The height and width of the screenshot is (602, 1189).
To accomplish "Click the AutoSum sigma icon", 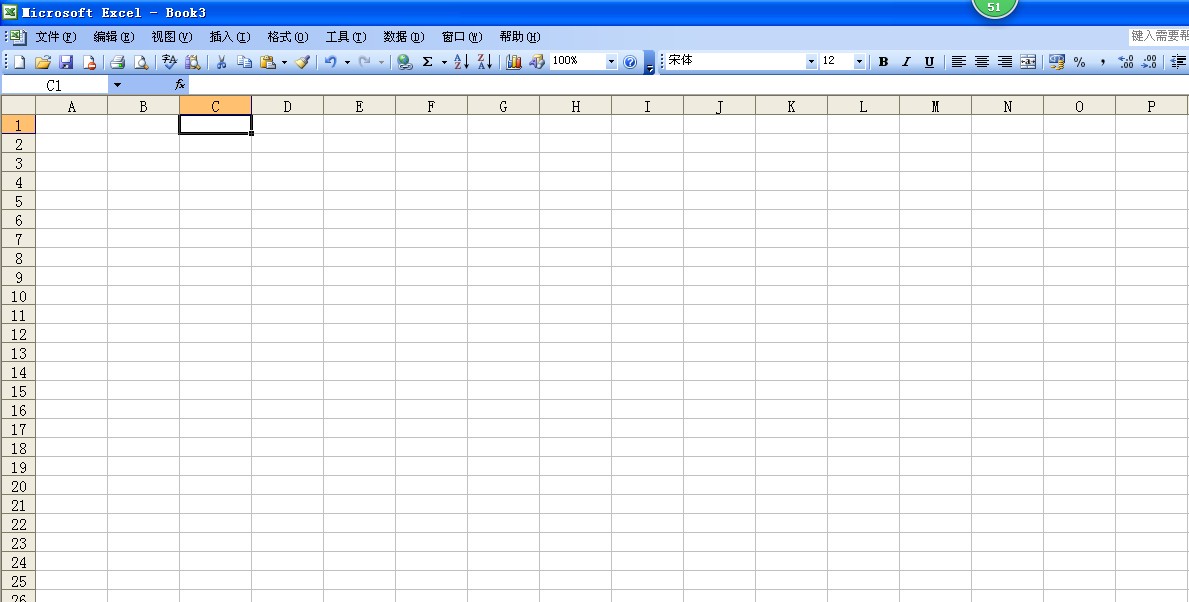I will [428, 62].
